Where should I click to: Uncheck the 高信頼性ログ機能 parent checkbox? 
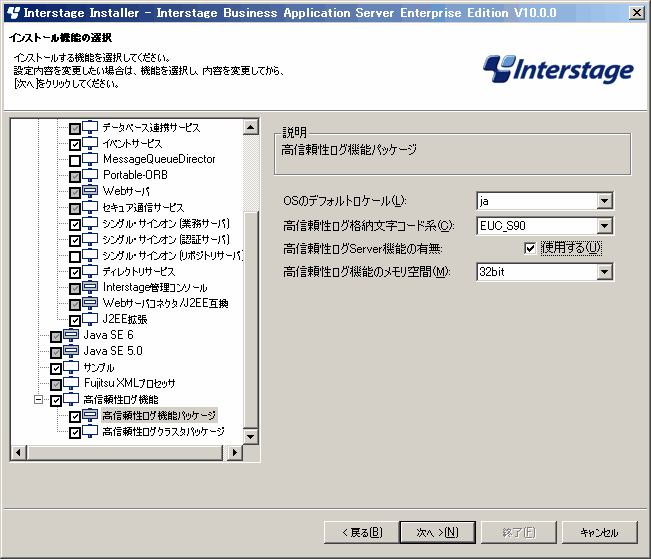click(x=56, y=401)
